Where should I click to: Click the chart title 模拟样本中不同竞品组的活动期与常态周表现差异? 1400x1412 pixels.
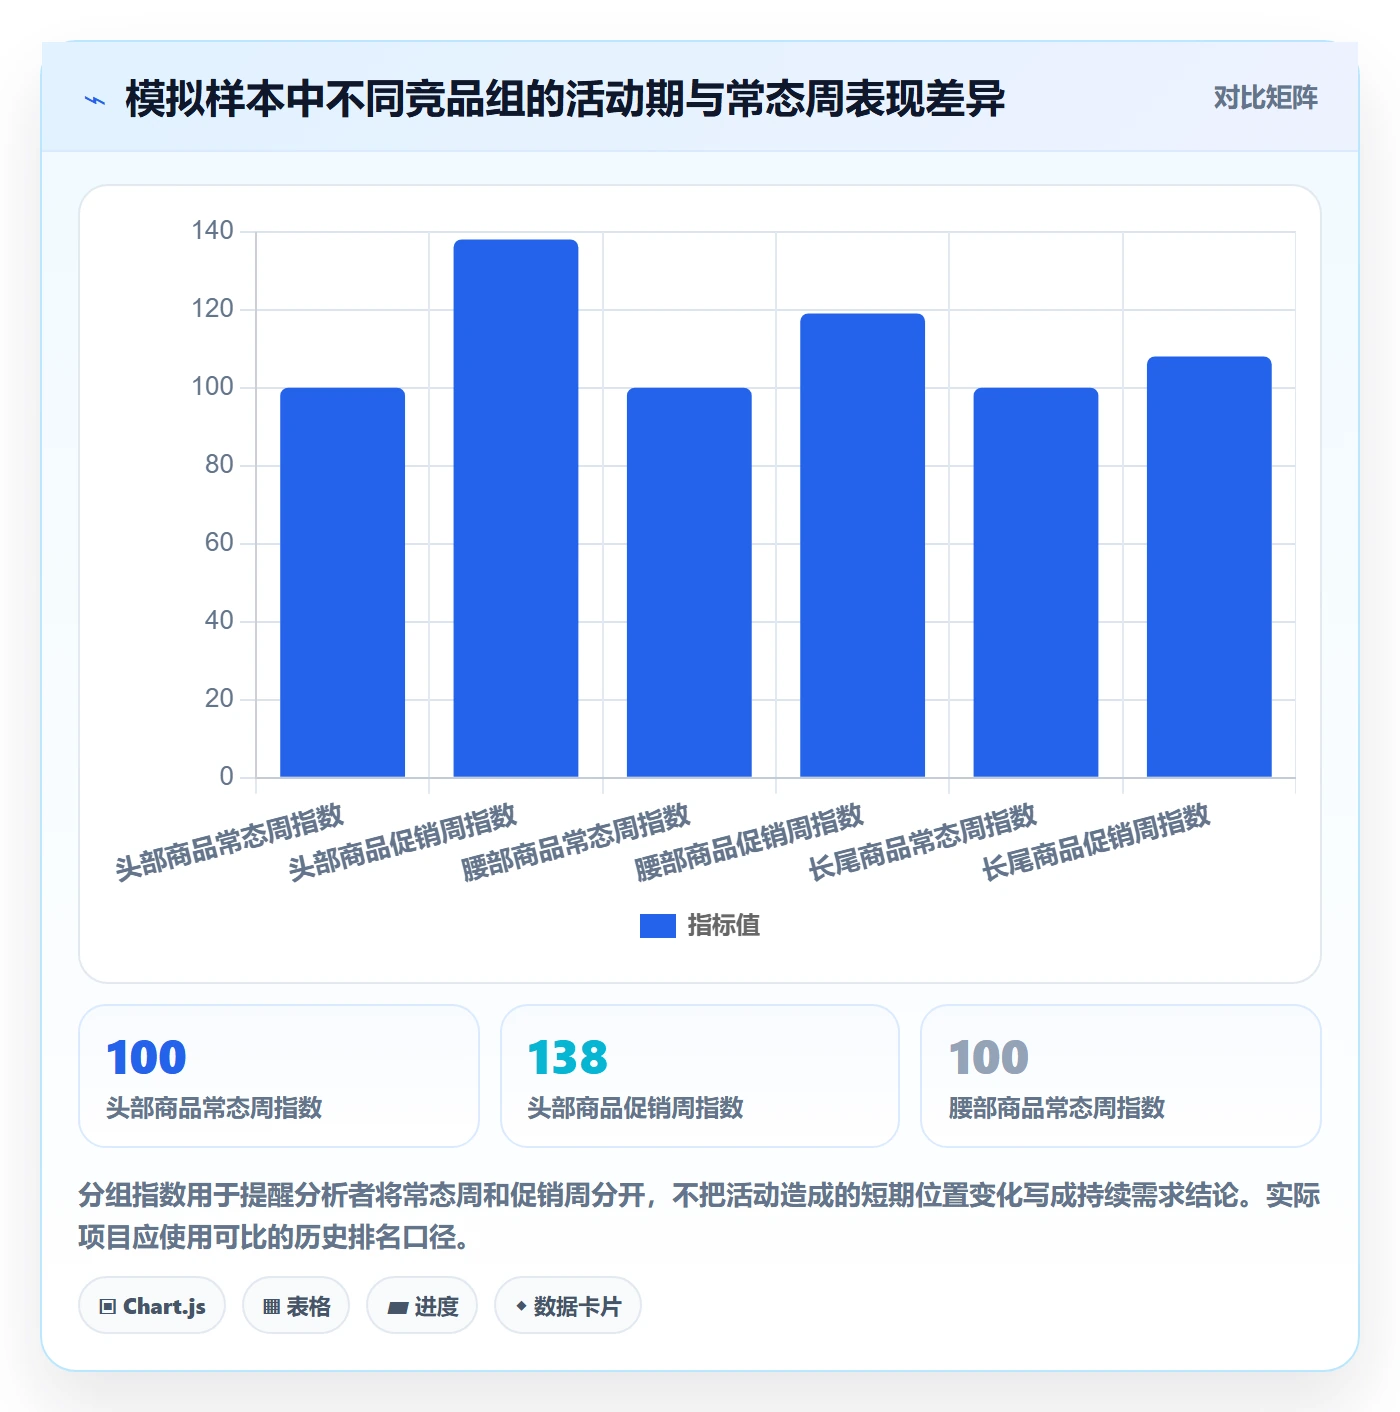tap(565, 99)
